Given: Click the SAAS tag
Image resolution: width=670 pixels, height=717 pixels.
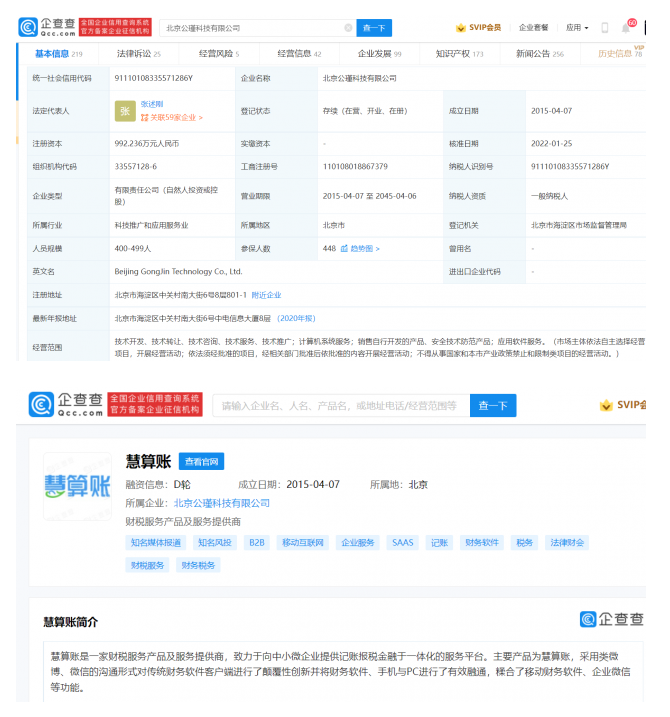Looking at the screenshot, I should pos(402,542).
